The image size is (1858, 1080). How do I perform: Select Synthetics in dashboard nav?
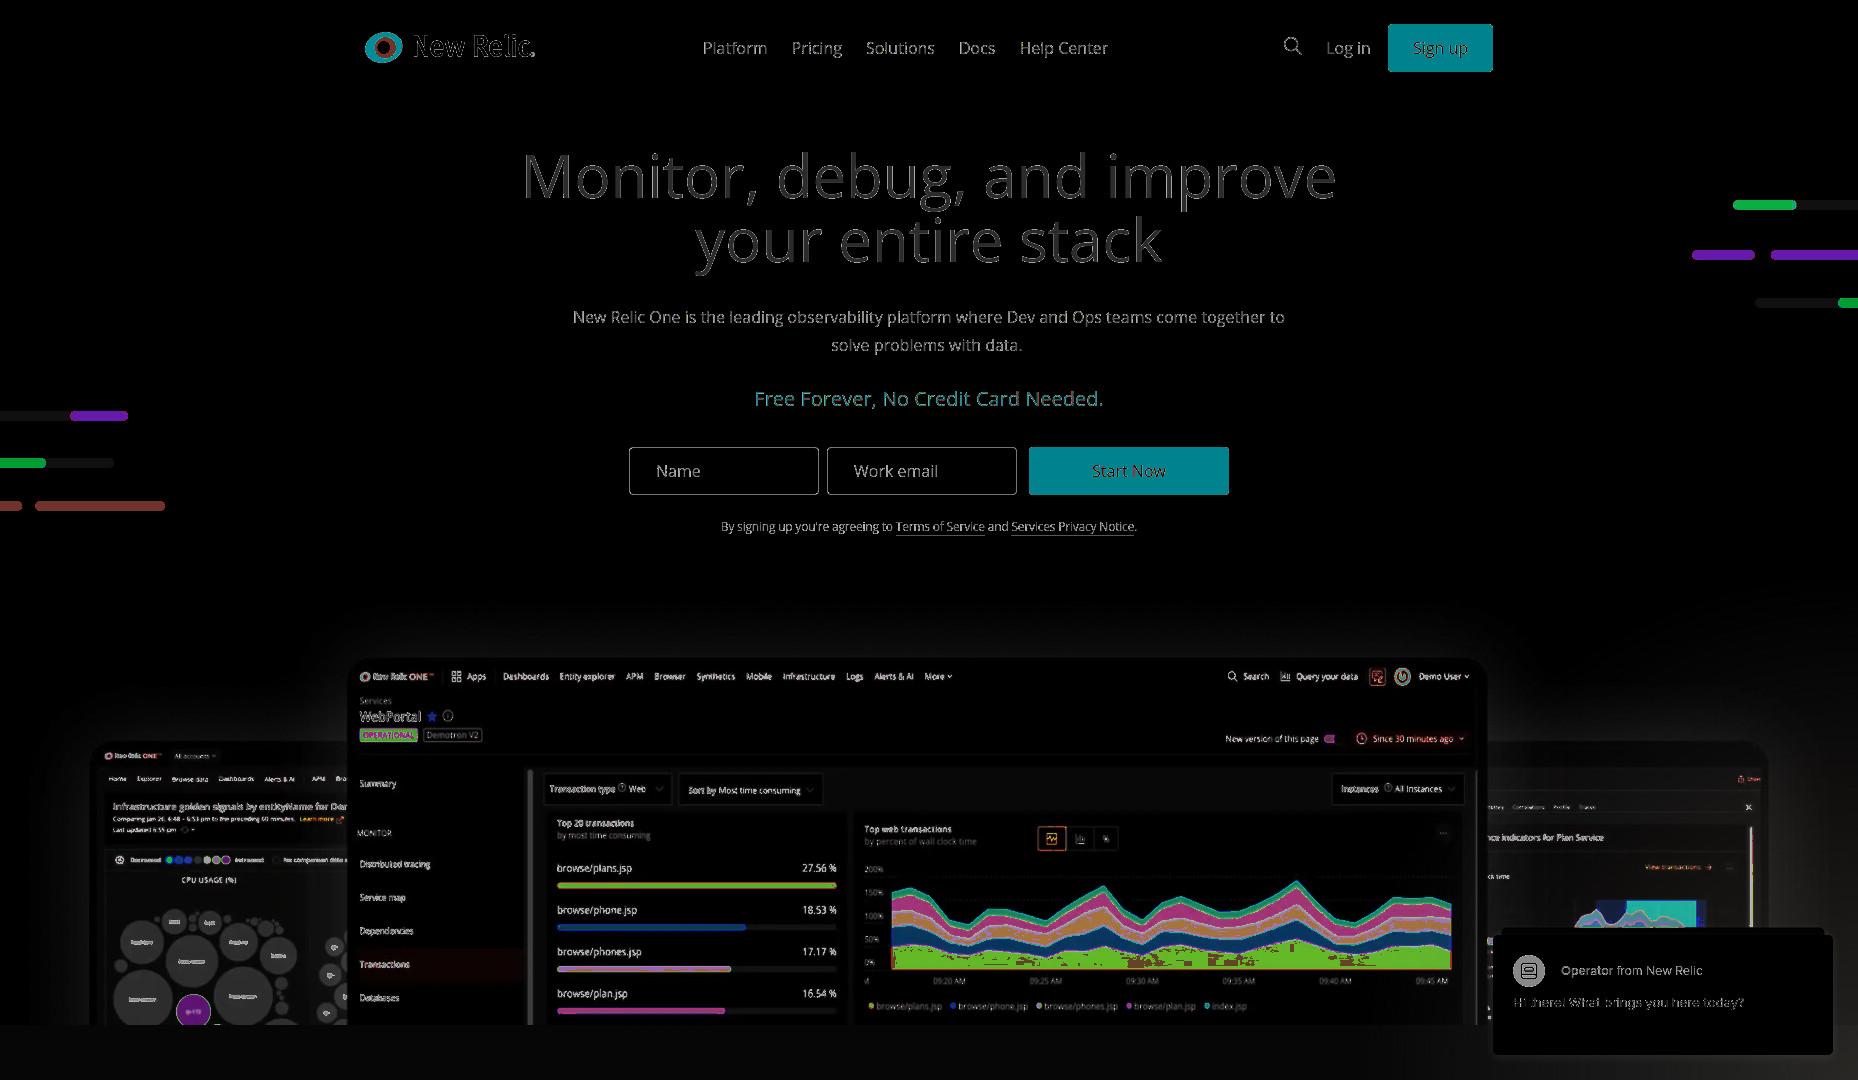pyautogui.click(x=715, y=677)
